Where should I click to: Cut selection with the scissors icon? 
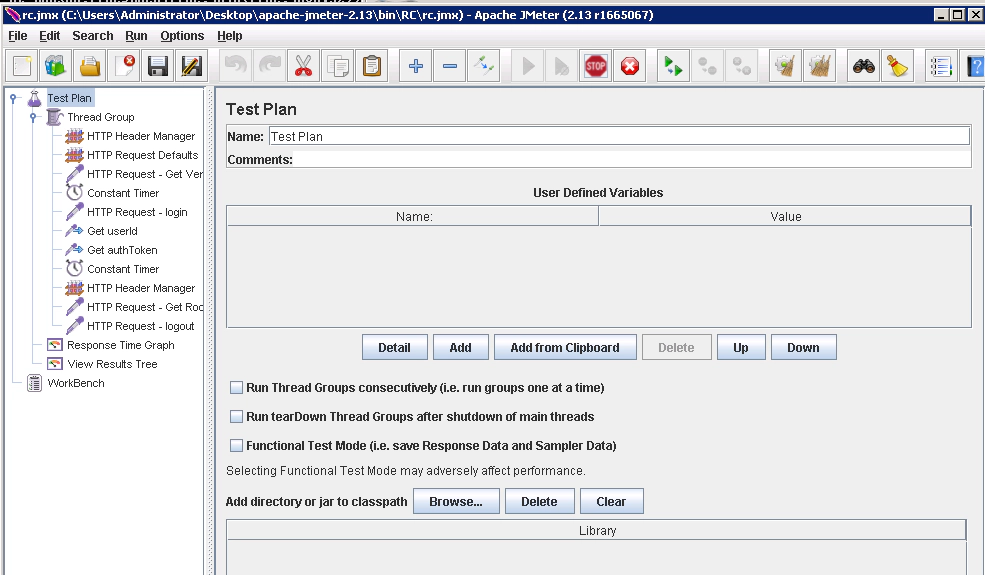tap(303, 65)
